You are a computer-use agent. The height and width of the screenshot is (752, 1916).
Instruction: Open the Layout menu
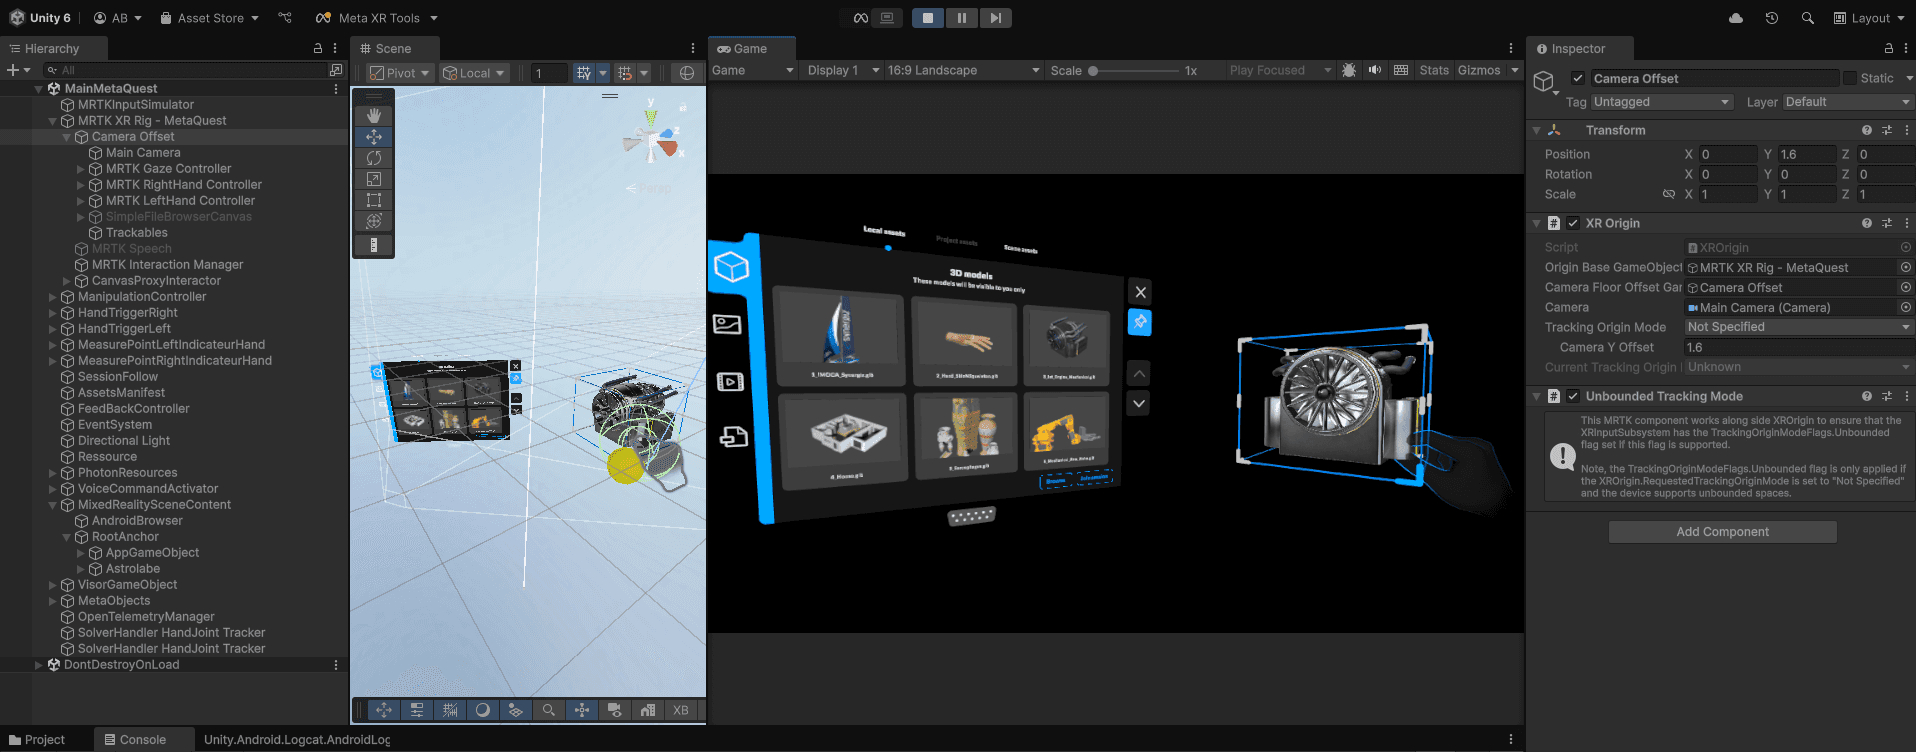coord(1868,18)
